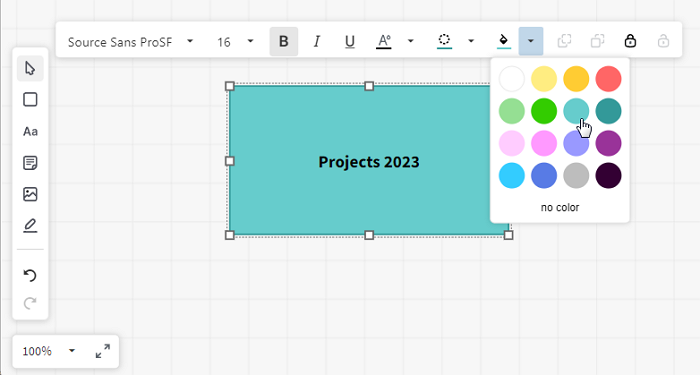Viewport: 700px width, 375px height.
Task: Click the bottom-center resize handle of shape
Action: point(369,235)
